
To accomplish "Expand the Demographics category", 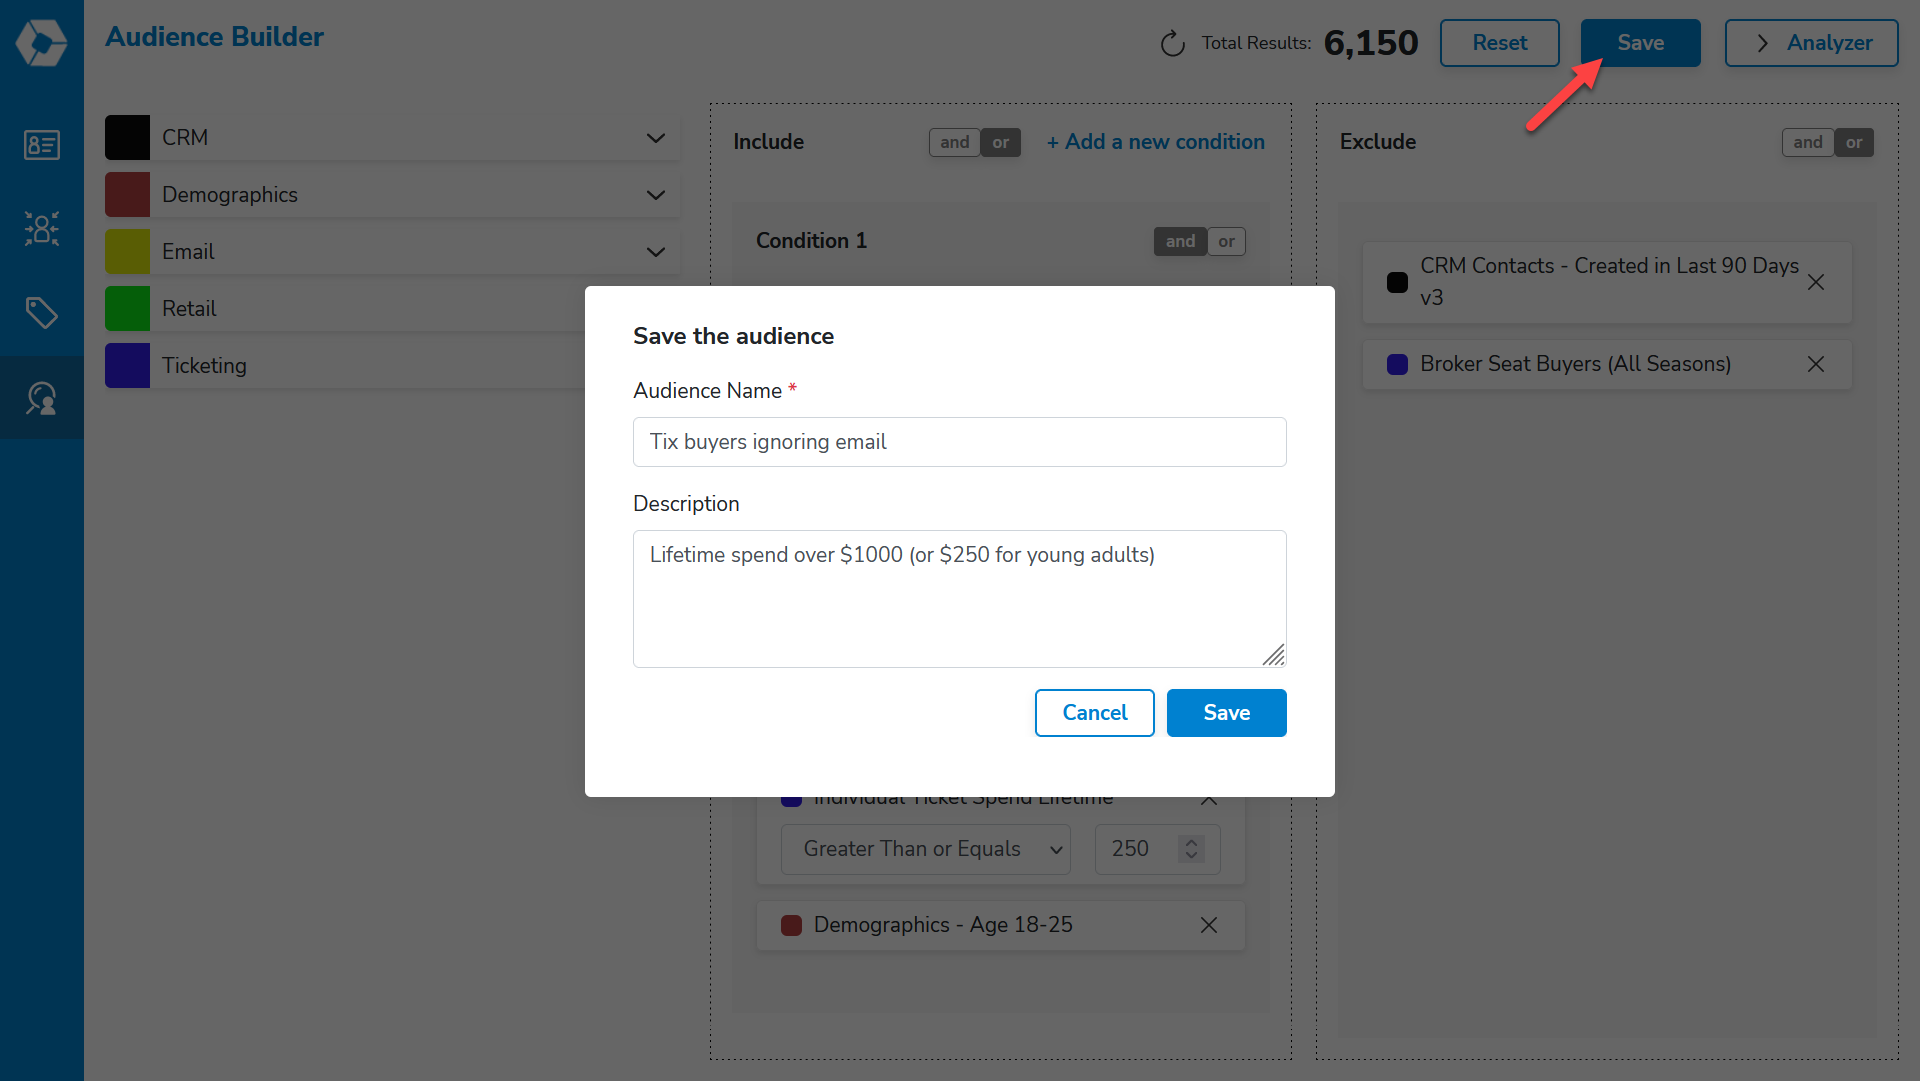I will click(655, 195).
